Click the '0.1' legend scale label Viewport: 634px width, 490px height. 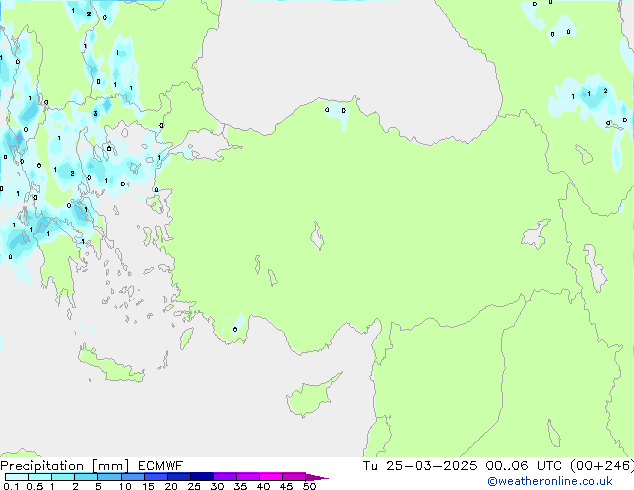tap(11, 486)
